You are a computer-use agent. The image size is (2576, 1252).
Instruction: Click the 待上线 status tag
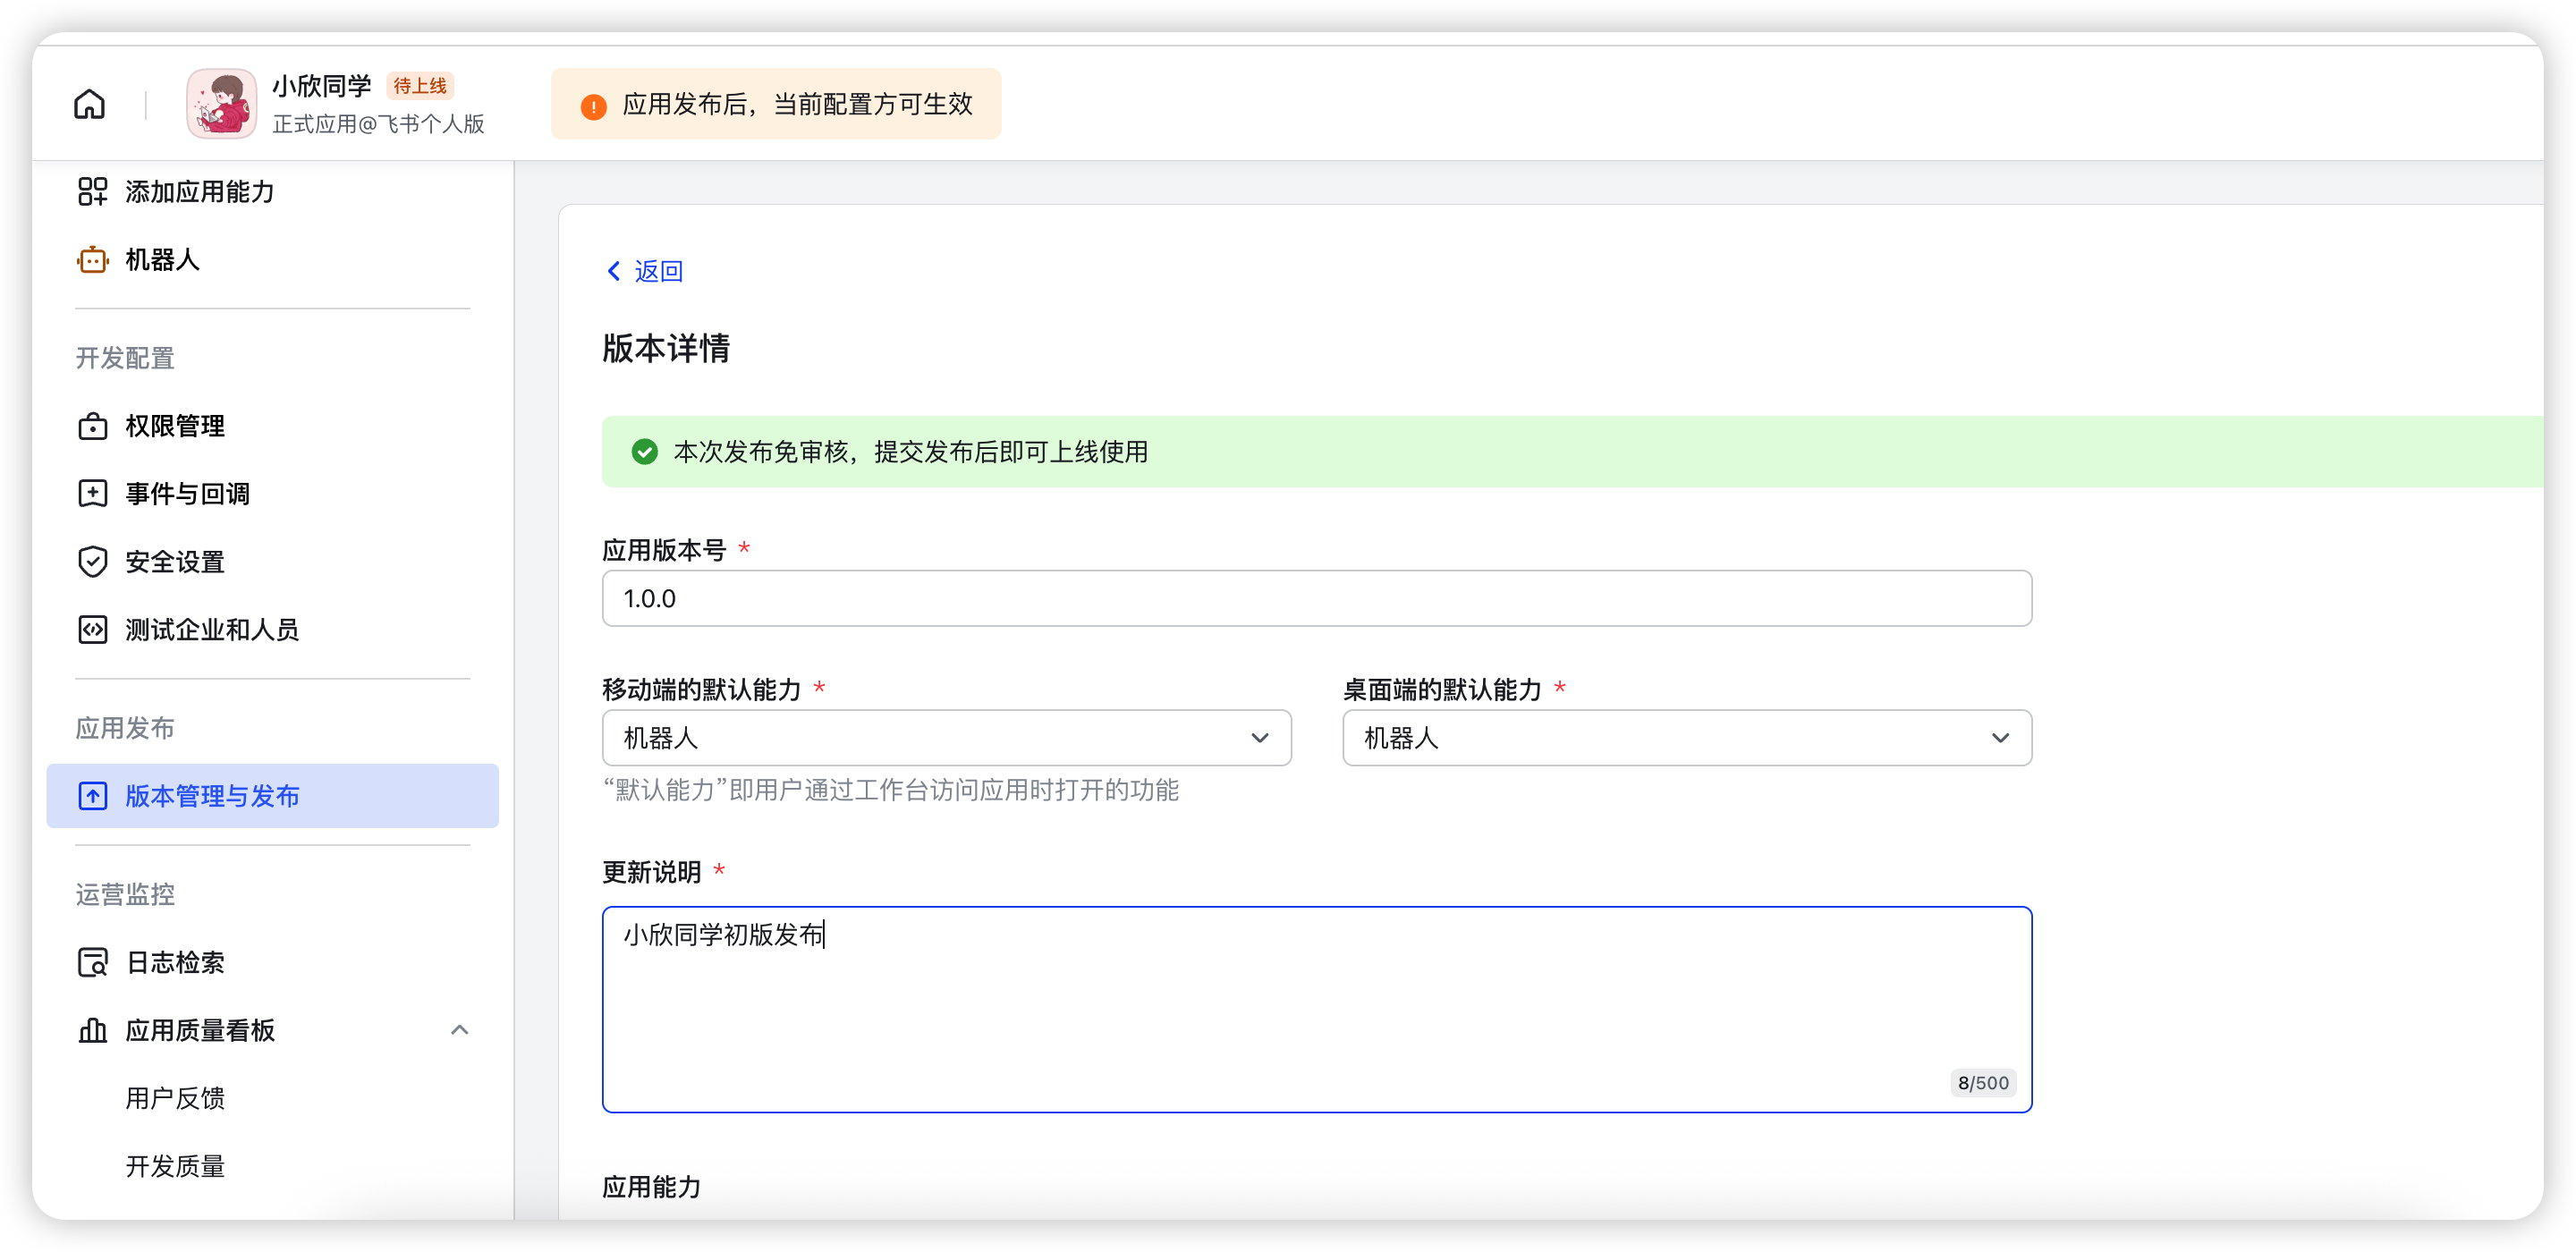tap(420, 86)
